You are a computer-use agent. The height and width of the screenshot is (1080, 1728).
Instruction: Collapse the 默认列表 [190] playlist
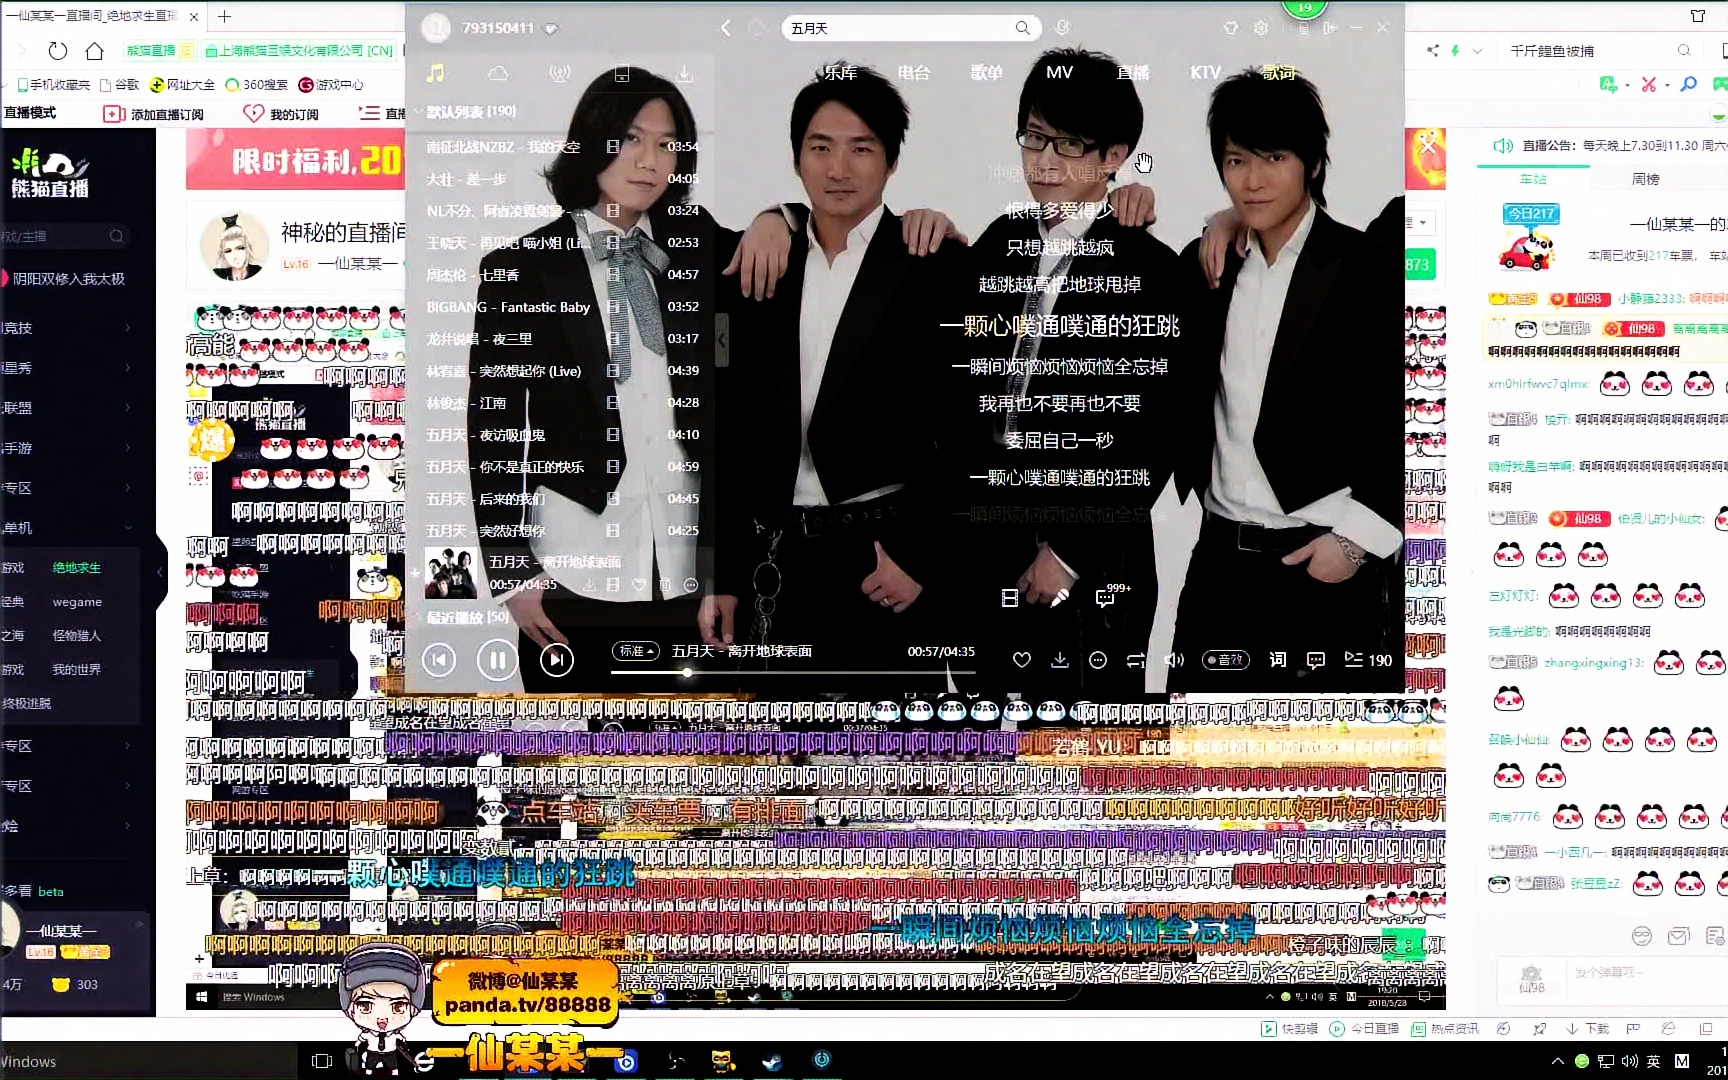[x=471, y=111]
